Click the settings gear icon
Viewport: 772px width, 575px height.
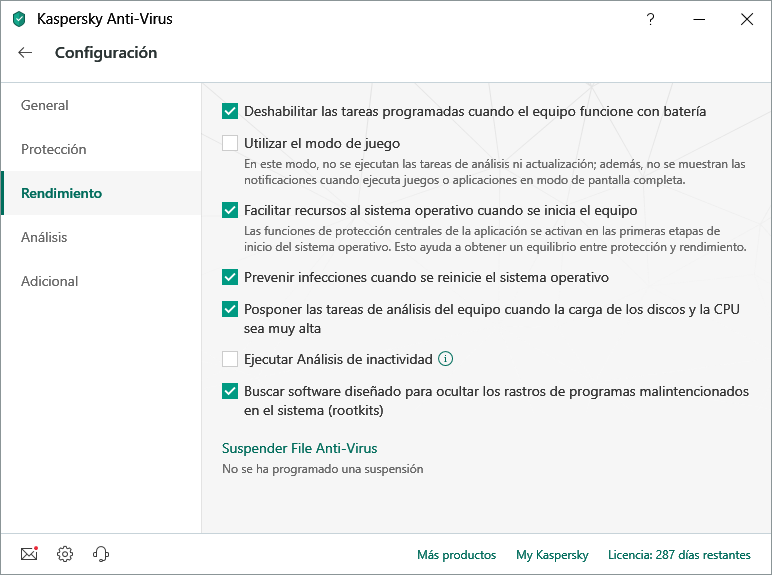point(65,554)
